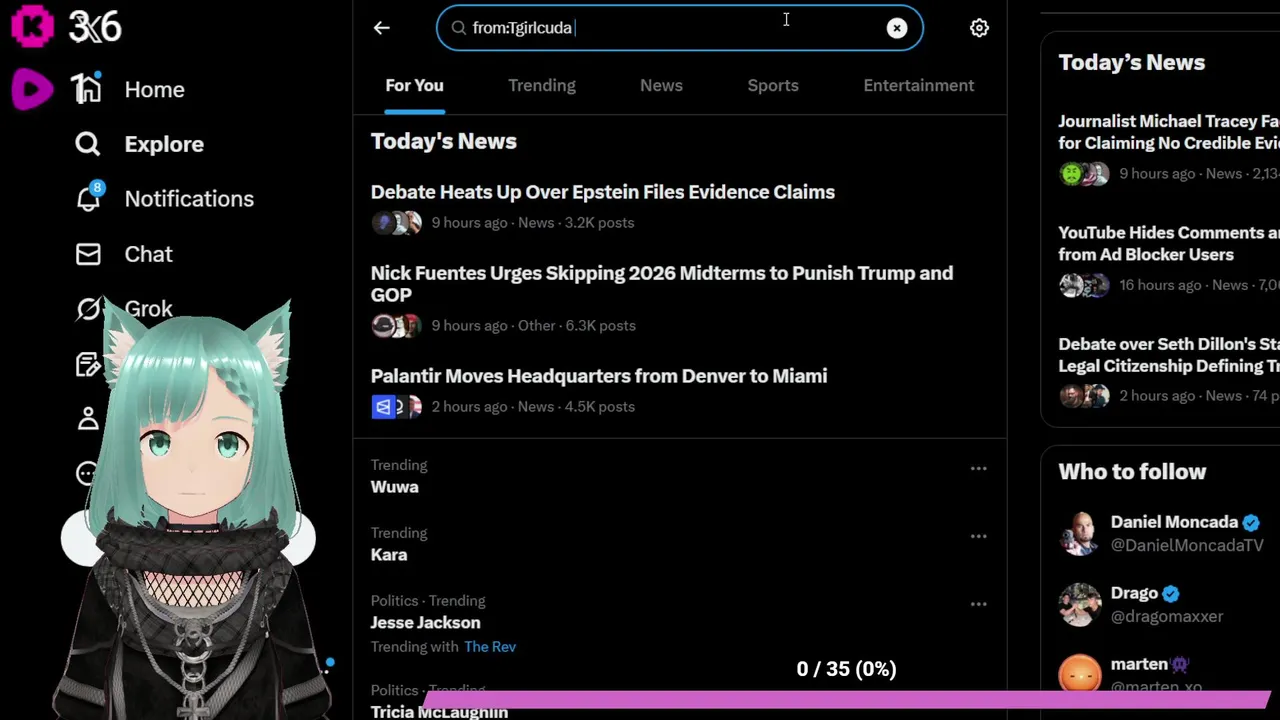Open the Explore settings gear

(x=979, y=28)
